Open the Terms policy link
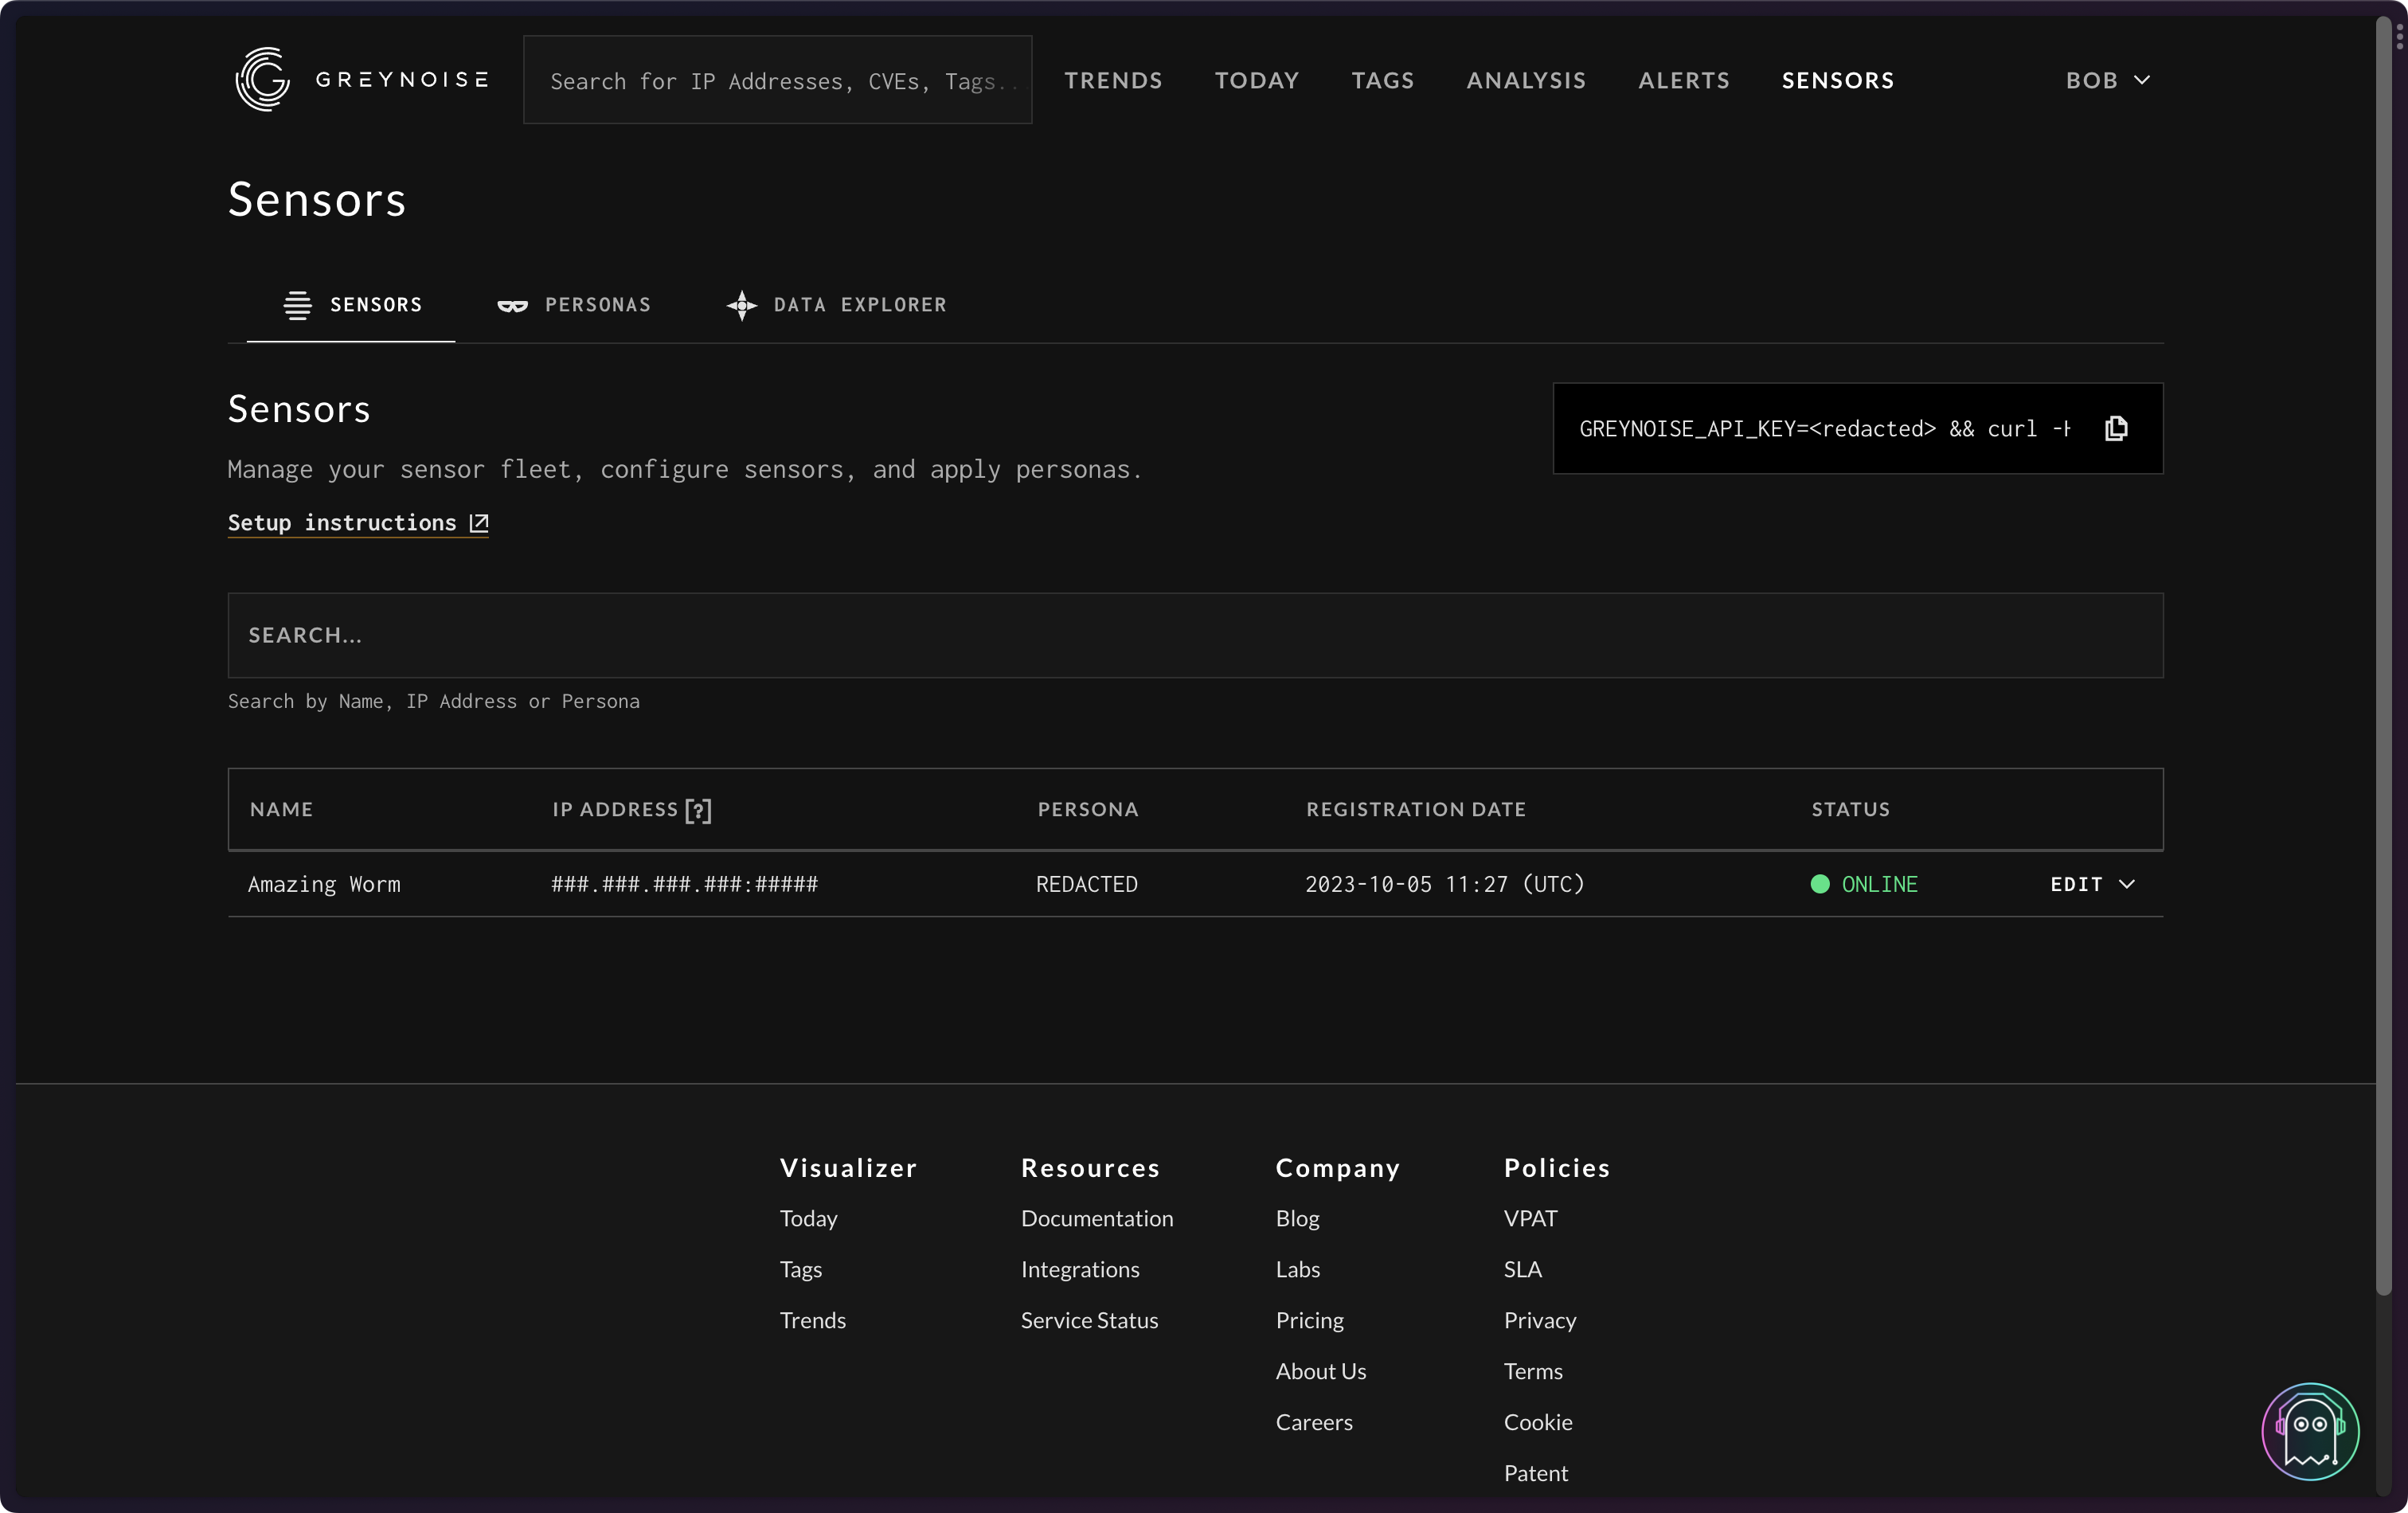The height and width of the screenshot is (1513, 2408). 1532,1372
